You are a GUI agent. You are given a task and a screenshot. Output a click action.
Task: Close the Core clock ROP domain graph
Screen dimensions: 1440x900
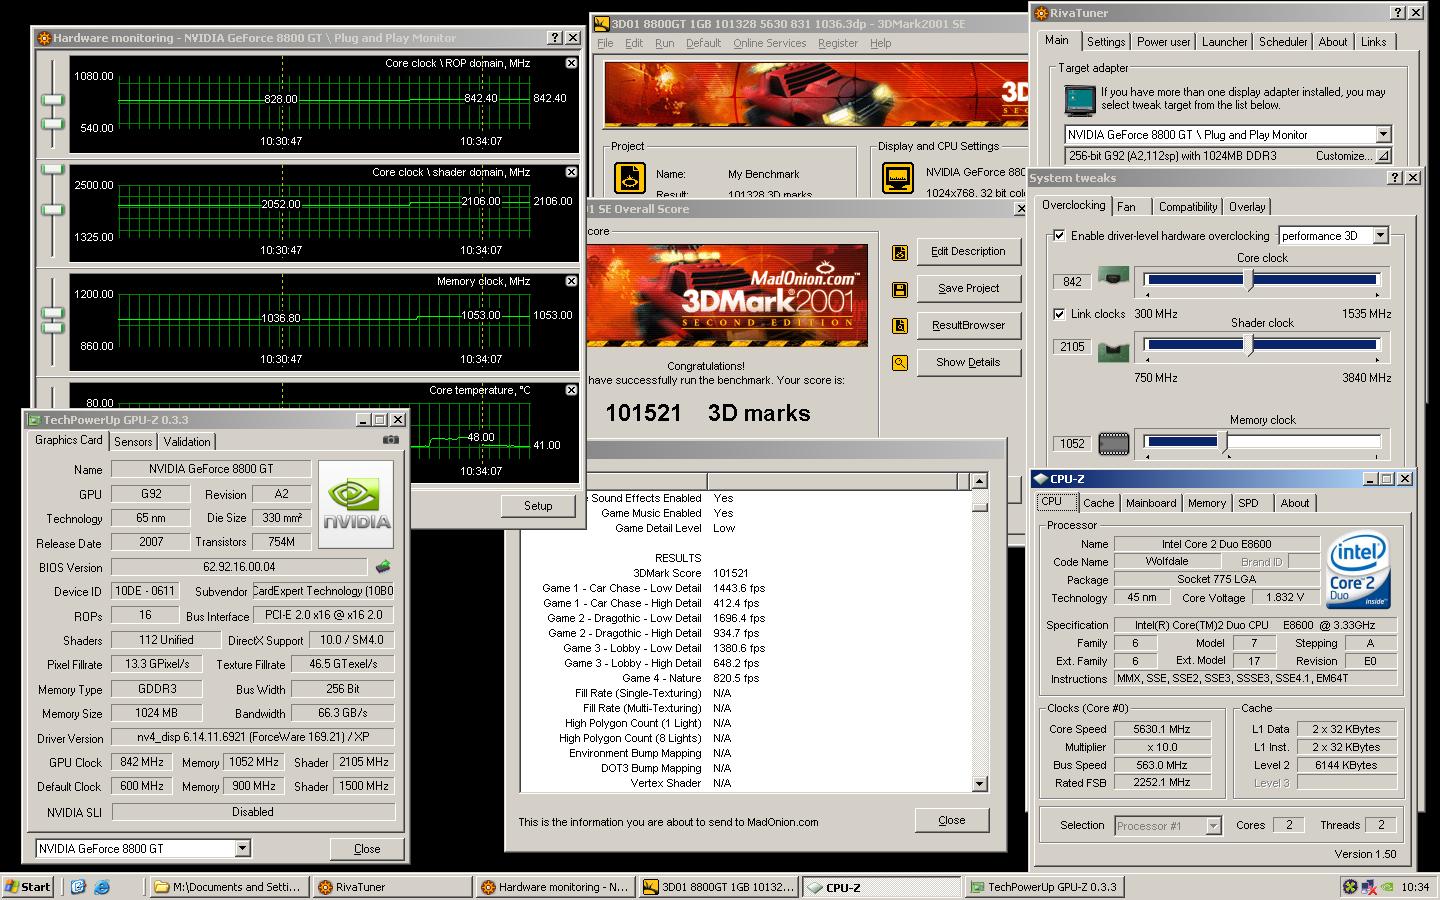571,63
